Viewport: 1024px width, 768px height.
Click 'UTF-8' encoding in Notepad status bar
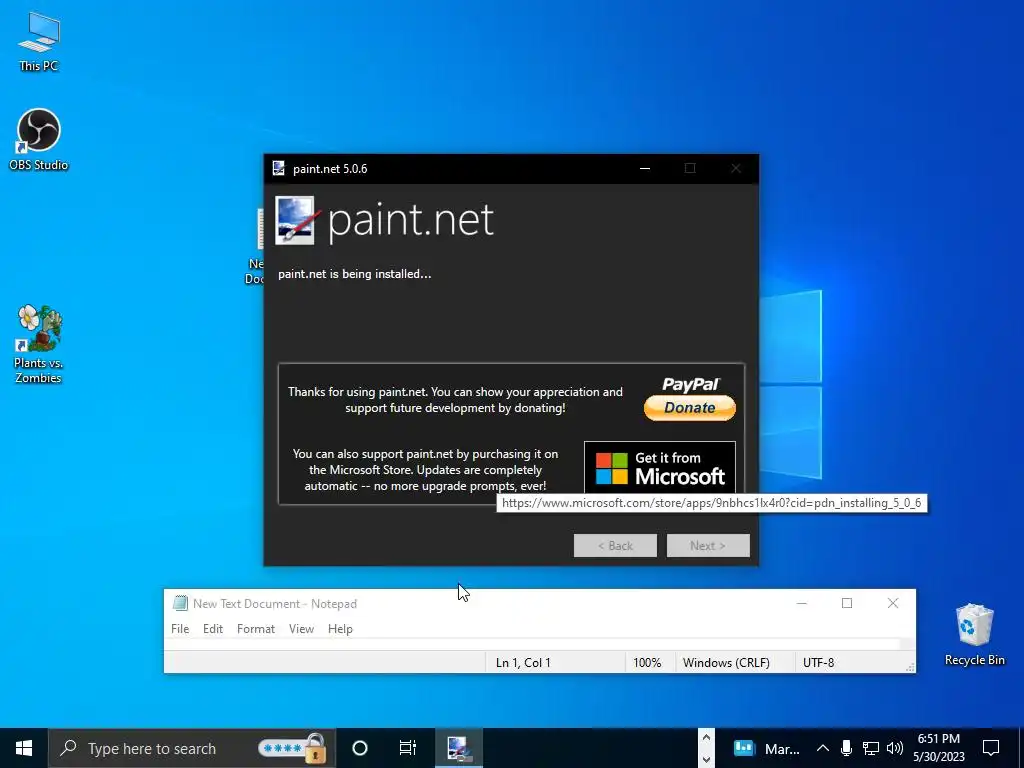(x=819, y=662)
